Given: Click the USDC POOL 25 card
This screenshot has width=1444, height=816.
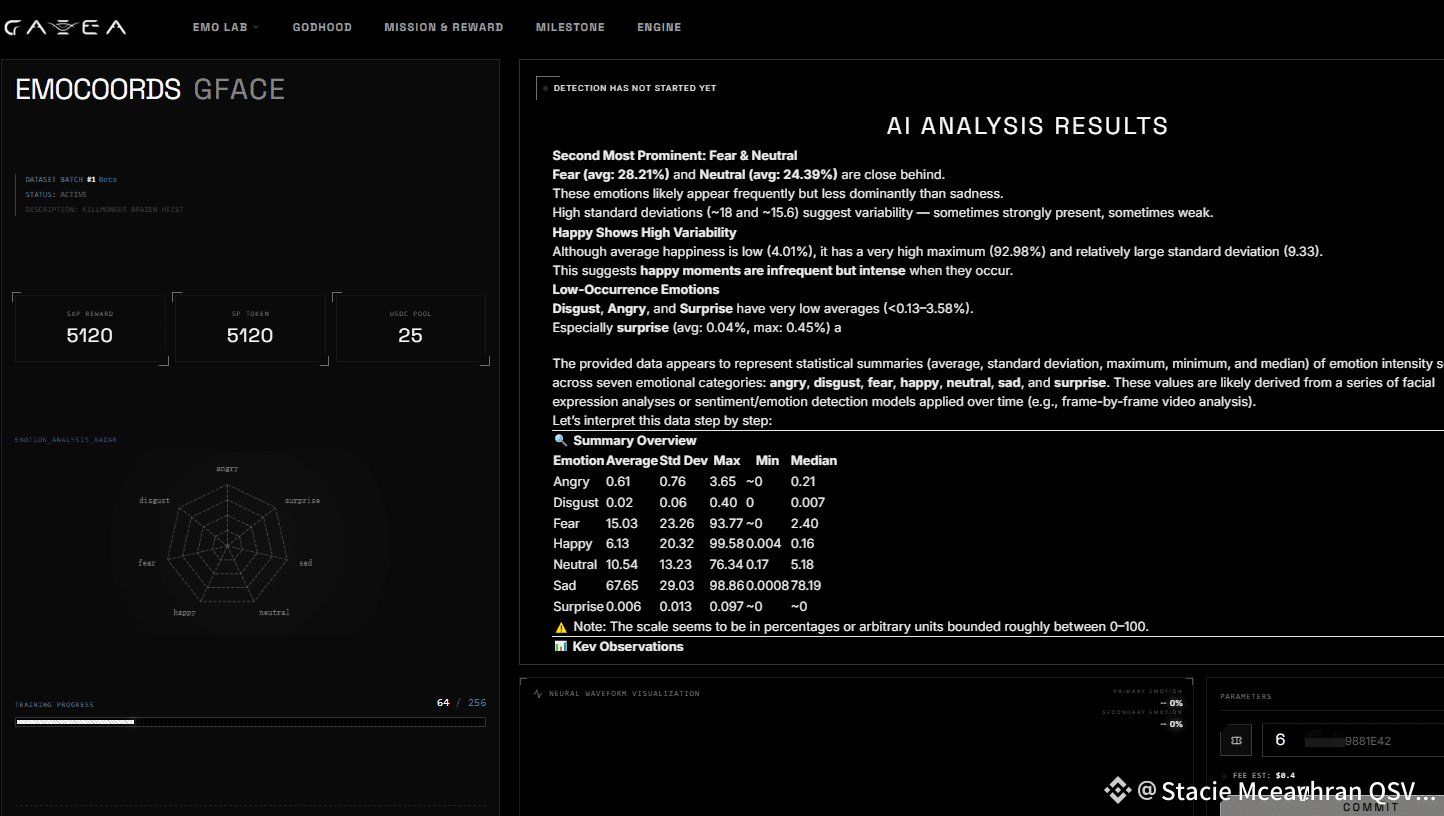Looking at the screenshot, I should tap(410, 327).
